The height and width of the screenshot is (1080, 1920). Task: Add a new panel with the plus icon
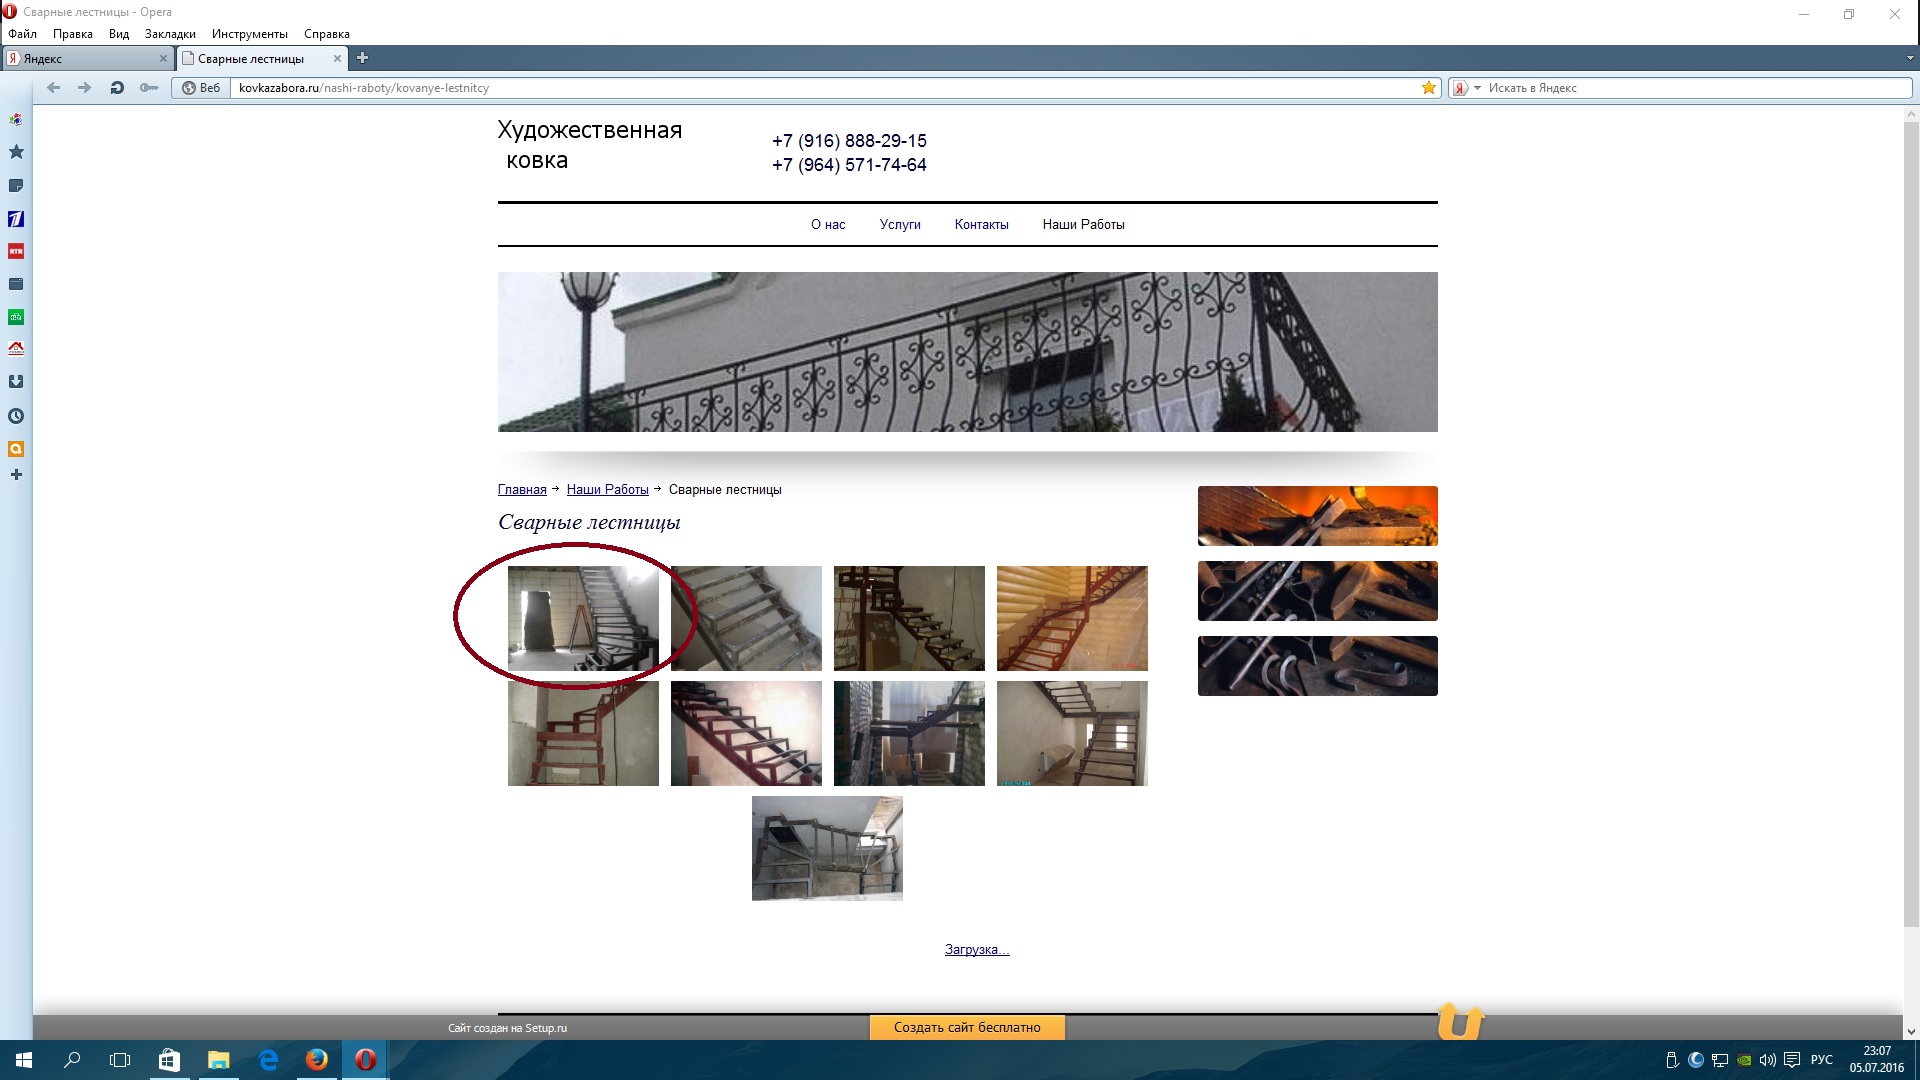tap(16, 475)
